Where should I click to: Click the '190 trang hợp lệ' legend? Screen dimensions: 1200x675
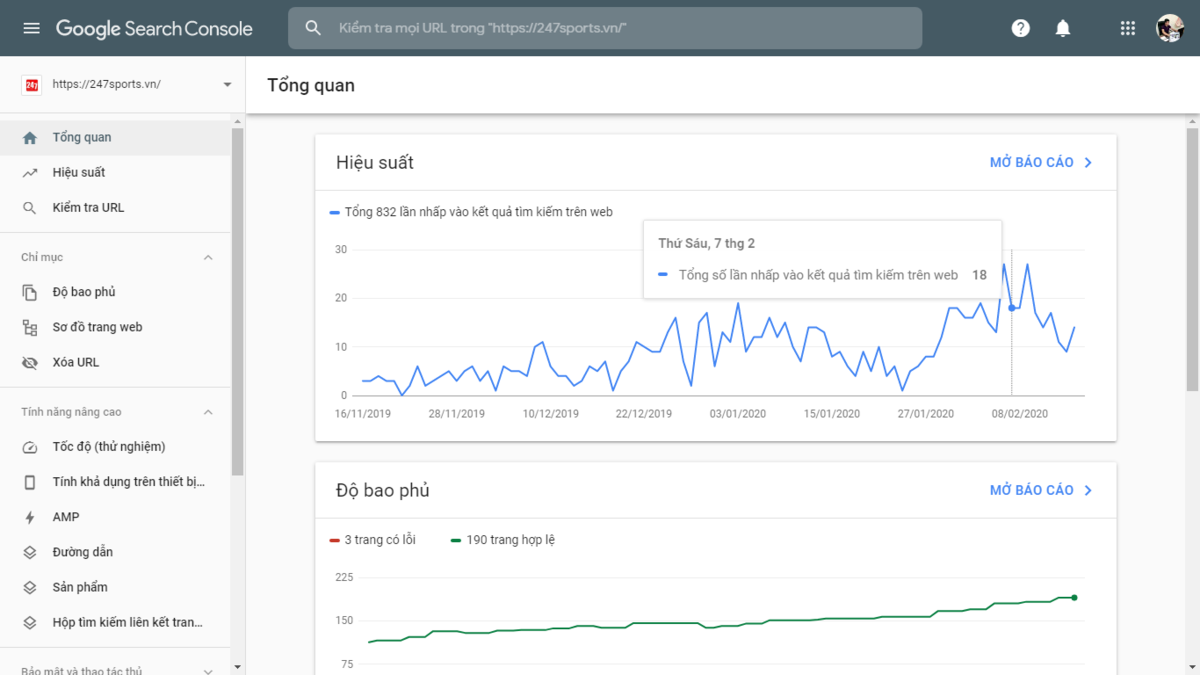[502, 540]
